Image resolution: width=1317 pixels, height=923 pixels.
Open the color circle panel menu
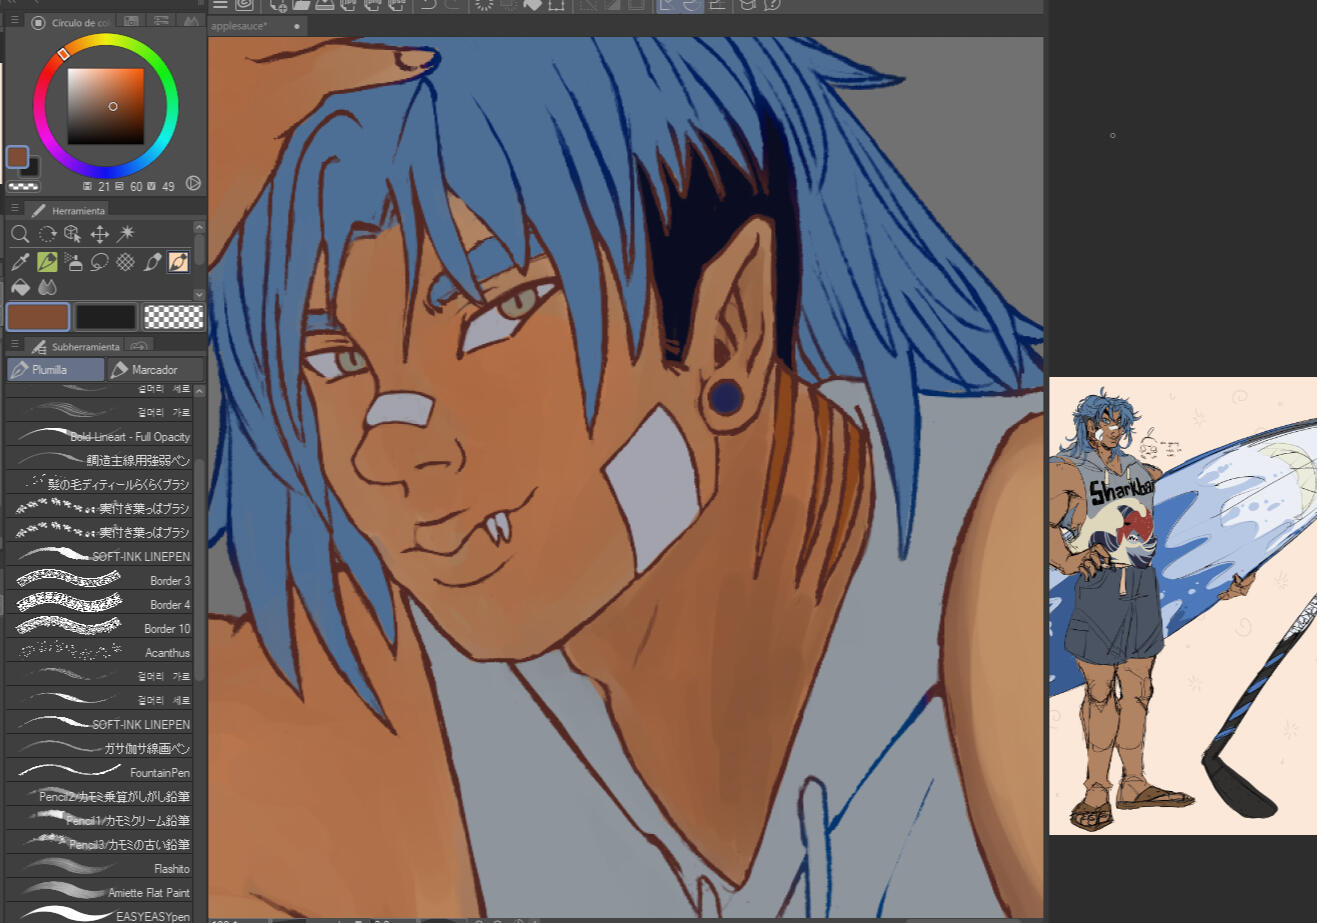coord(14,21)
